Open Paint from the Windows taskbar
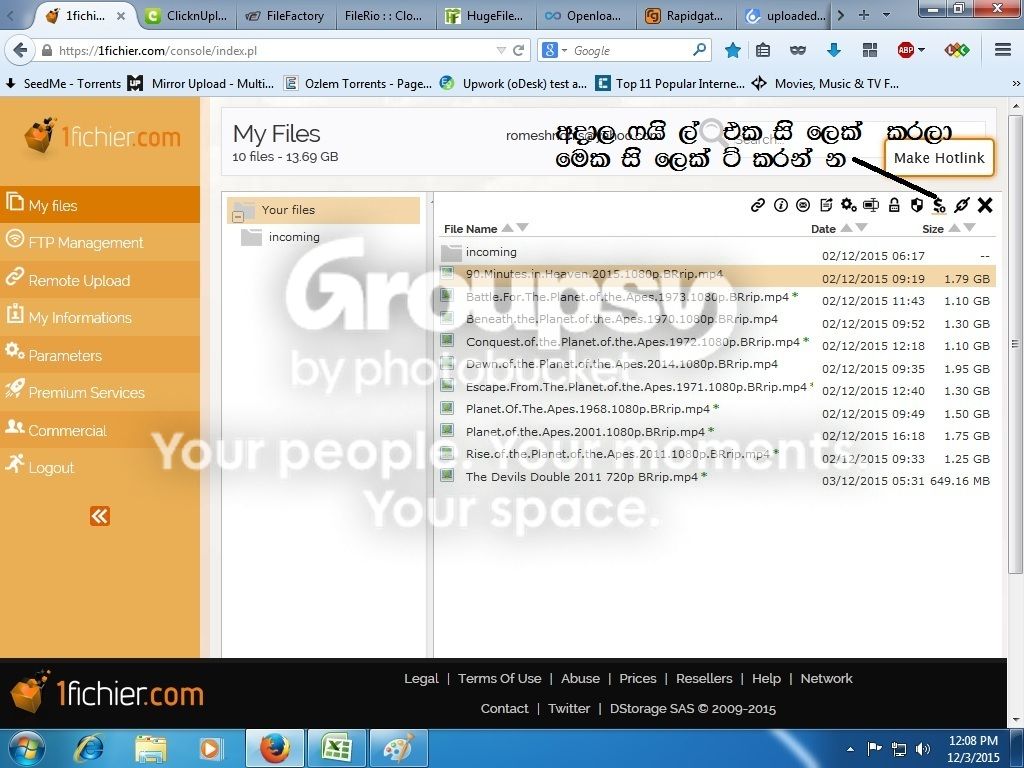1024x768 pixels. pos(398,748)
